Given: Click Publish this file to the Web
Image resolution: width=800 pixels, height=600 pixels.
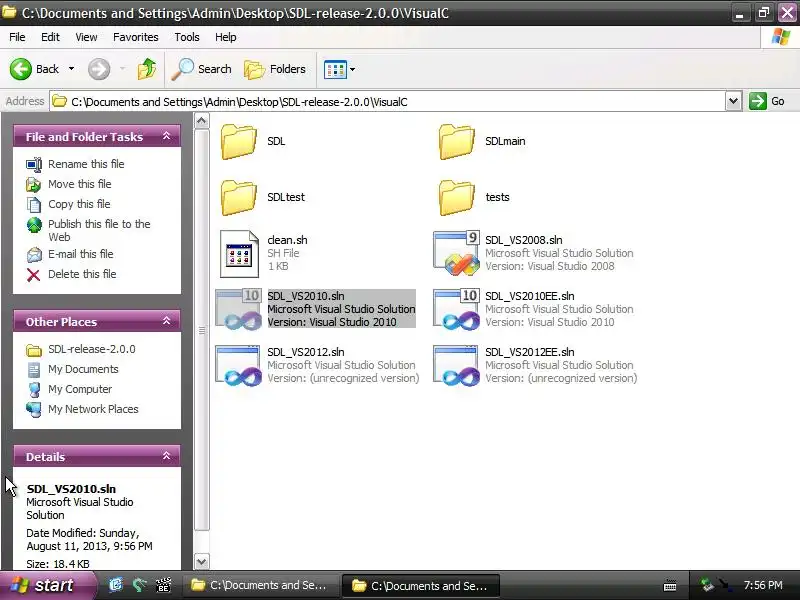Looking at the screenshot, I should 99,231.
